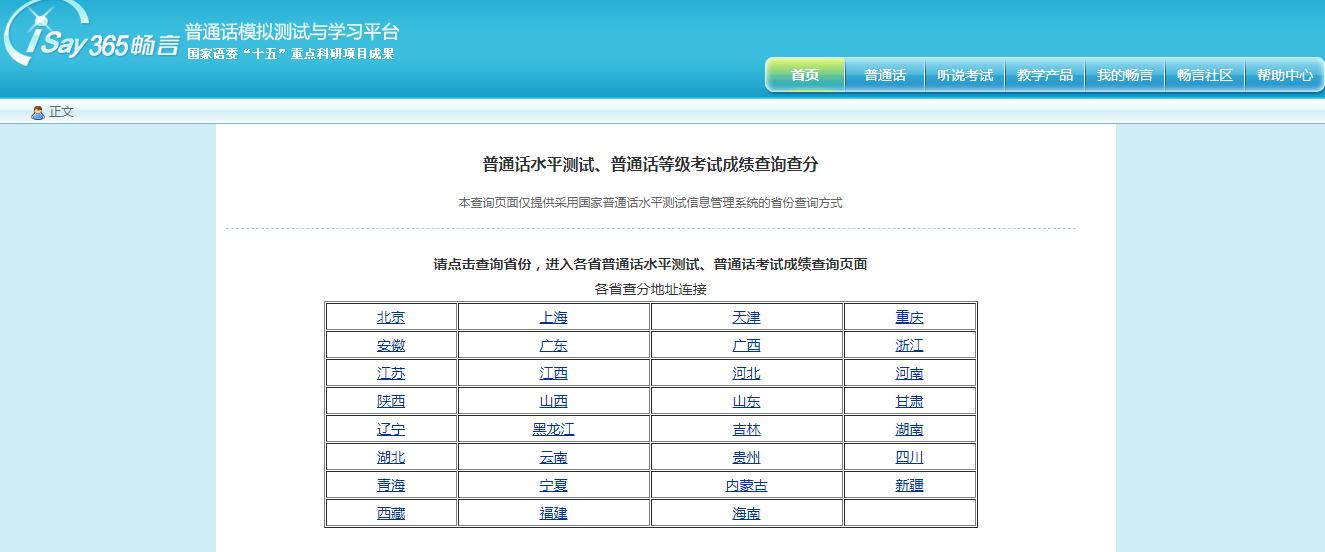Open the 我的畅言 navigation tab
1325x552 pixels.
tap(1125, 75)
